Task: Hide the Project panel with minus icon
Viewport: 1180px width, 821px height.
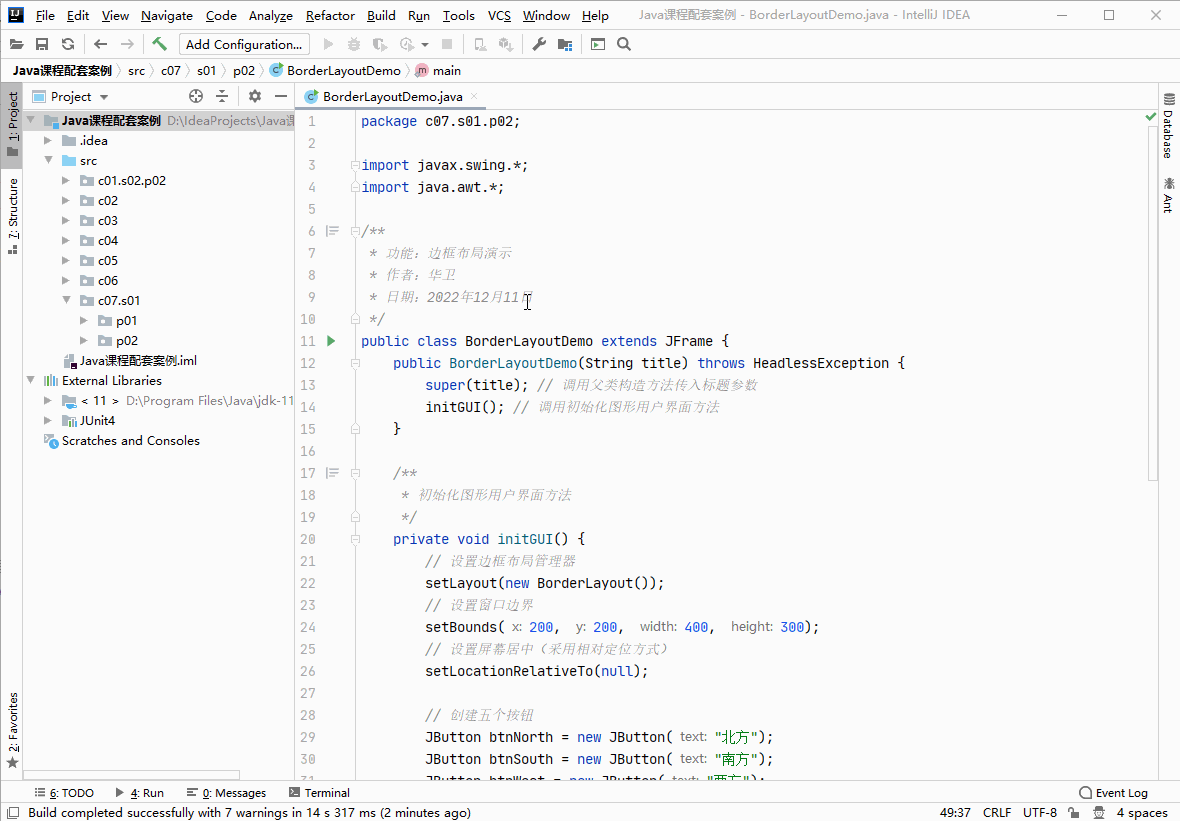Action: pos(281,96)
